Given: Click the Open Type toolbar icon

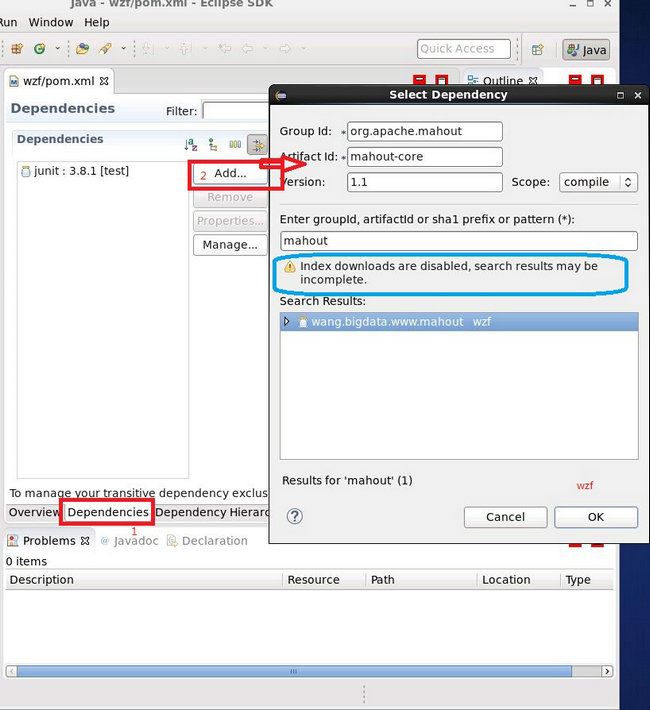Looking at the screenshot, I should point(82,48).
